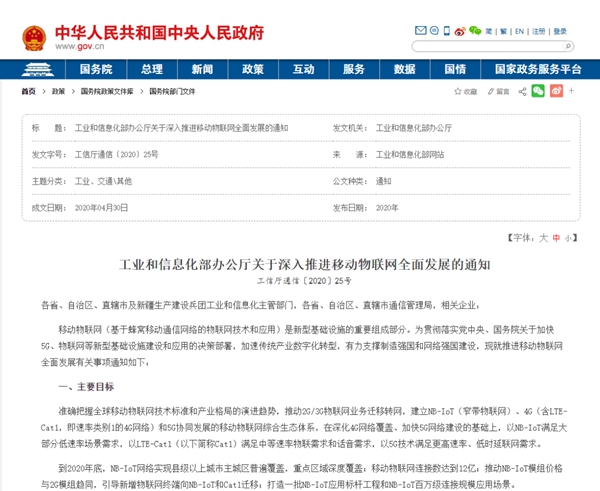The width and height of the screenshot is (600, 491).
Task: Open the WeChat icon in the header
Action: [x=475, y=31]
